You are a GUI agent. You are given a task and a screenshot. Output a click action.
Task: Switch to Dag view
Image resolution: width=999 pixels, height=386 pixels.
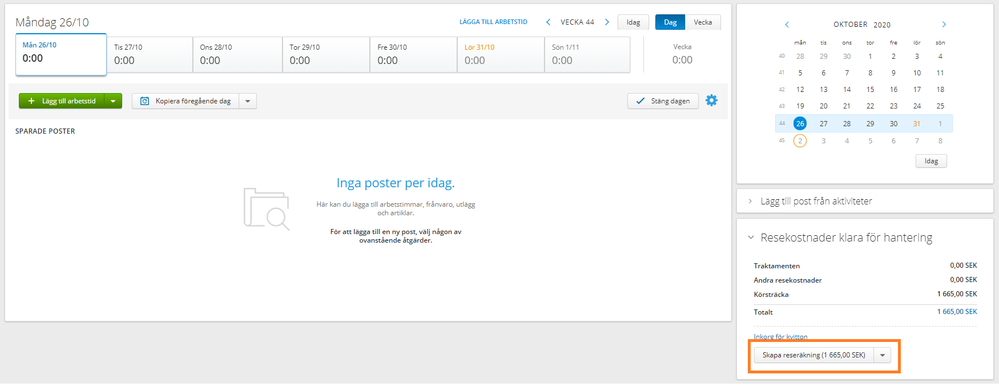(x=670, y=22)
